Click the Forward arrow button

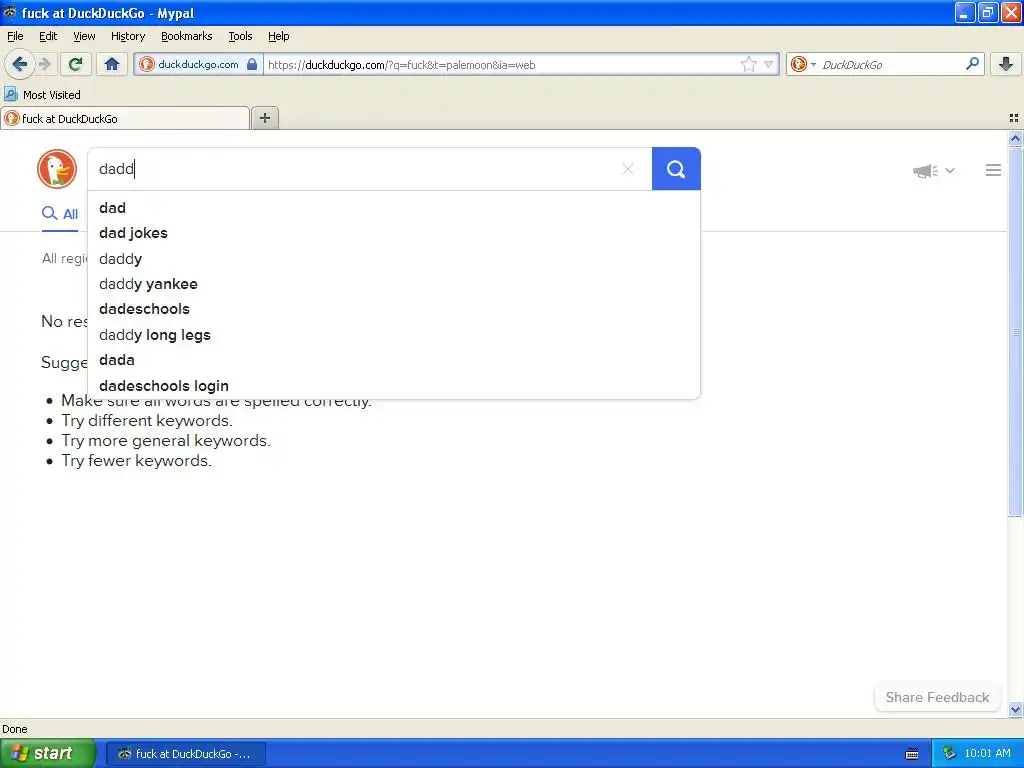coord(44,64)
